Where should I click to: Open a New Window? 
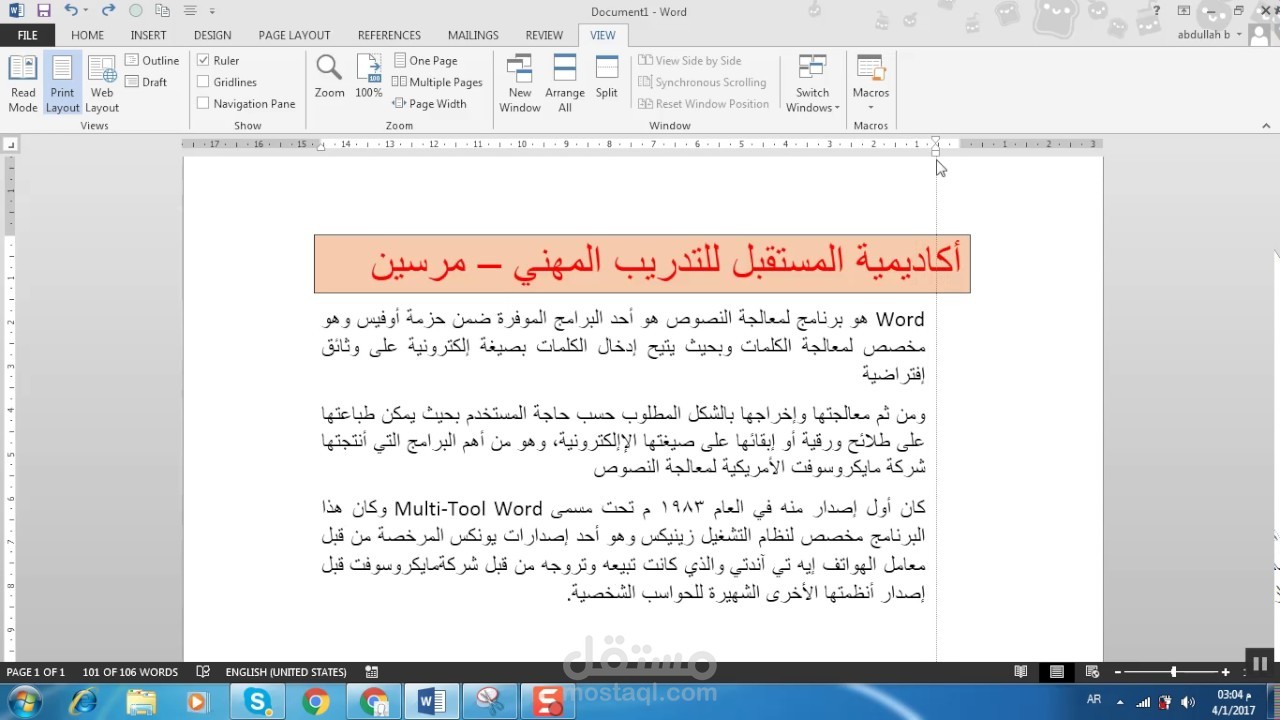tap(520, 84)
